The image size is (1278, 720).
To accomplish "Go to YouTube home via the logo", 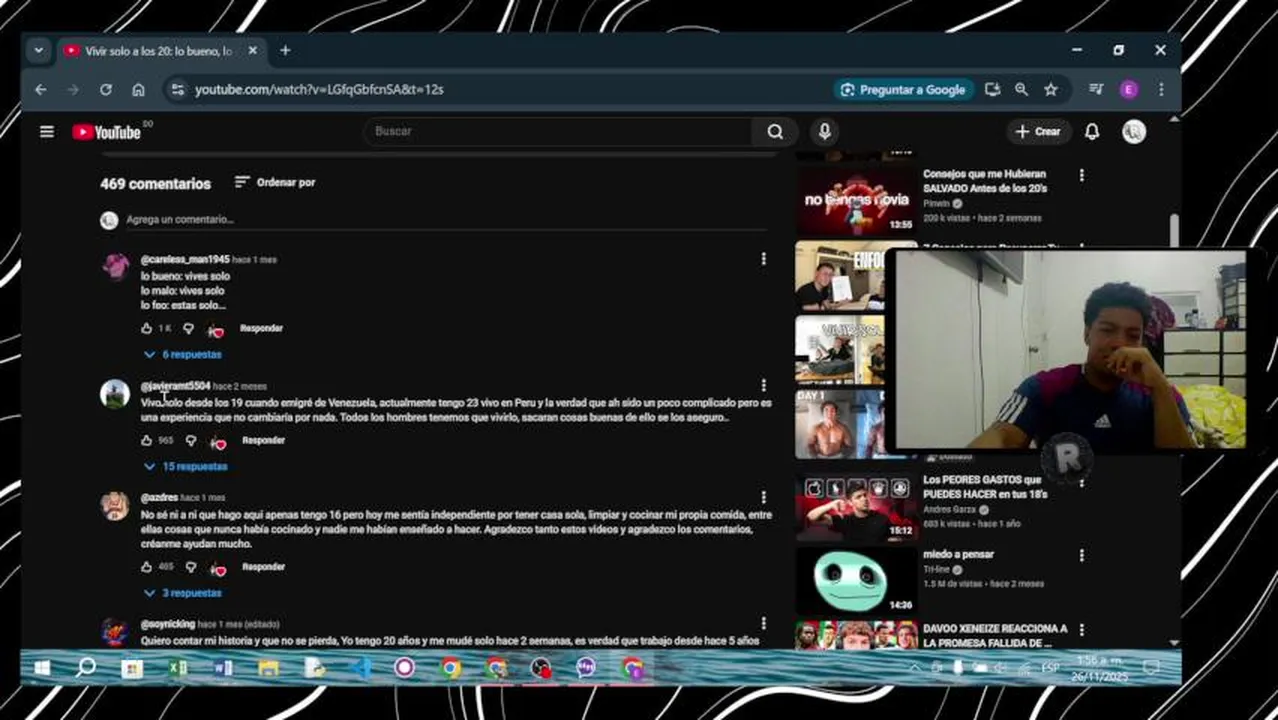I will pos(106,132).
